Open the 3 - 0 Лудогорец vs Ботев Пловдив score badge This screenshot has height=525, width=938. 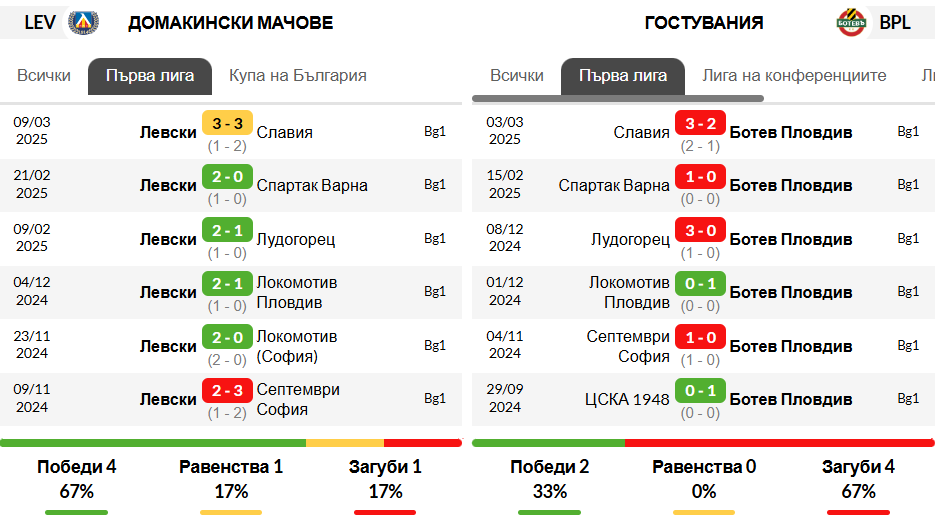[701, 230]
